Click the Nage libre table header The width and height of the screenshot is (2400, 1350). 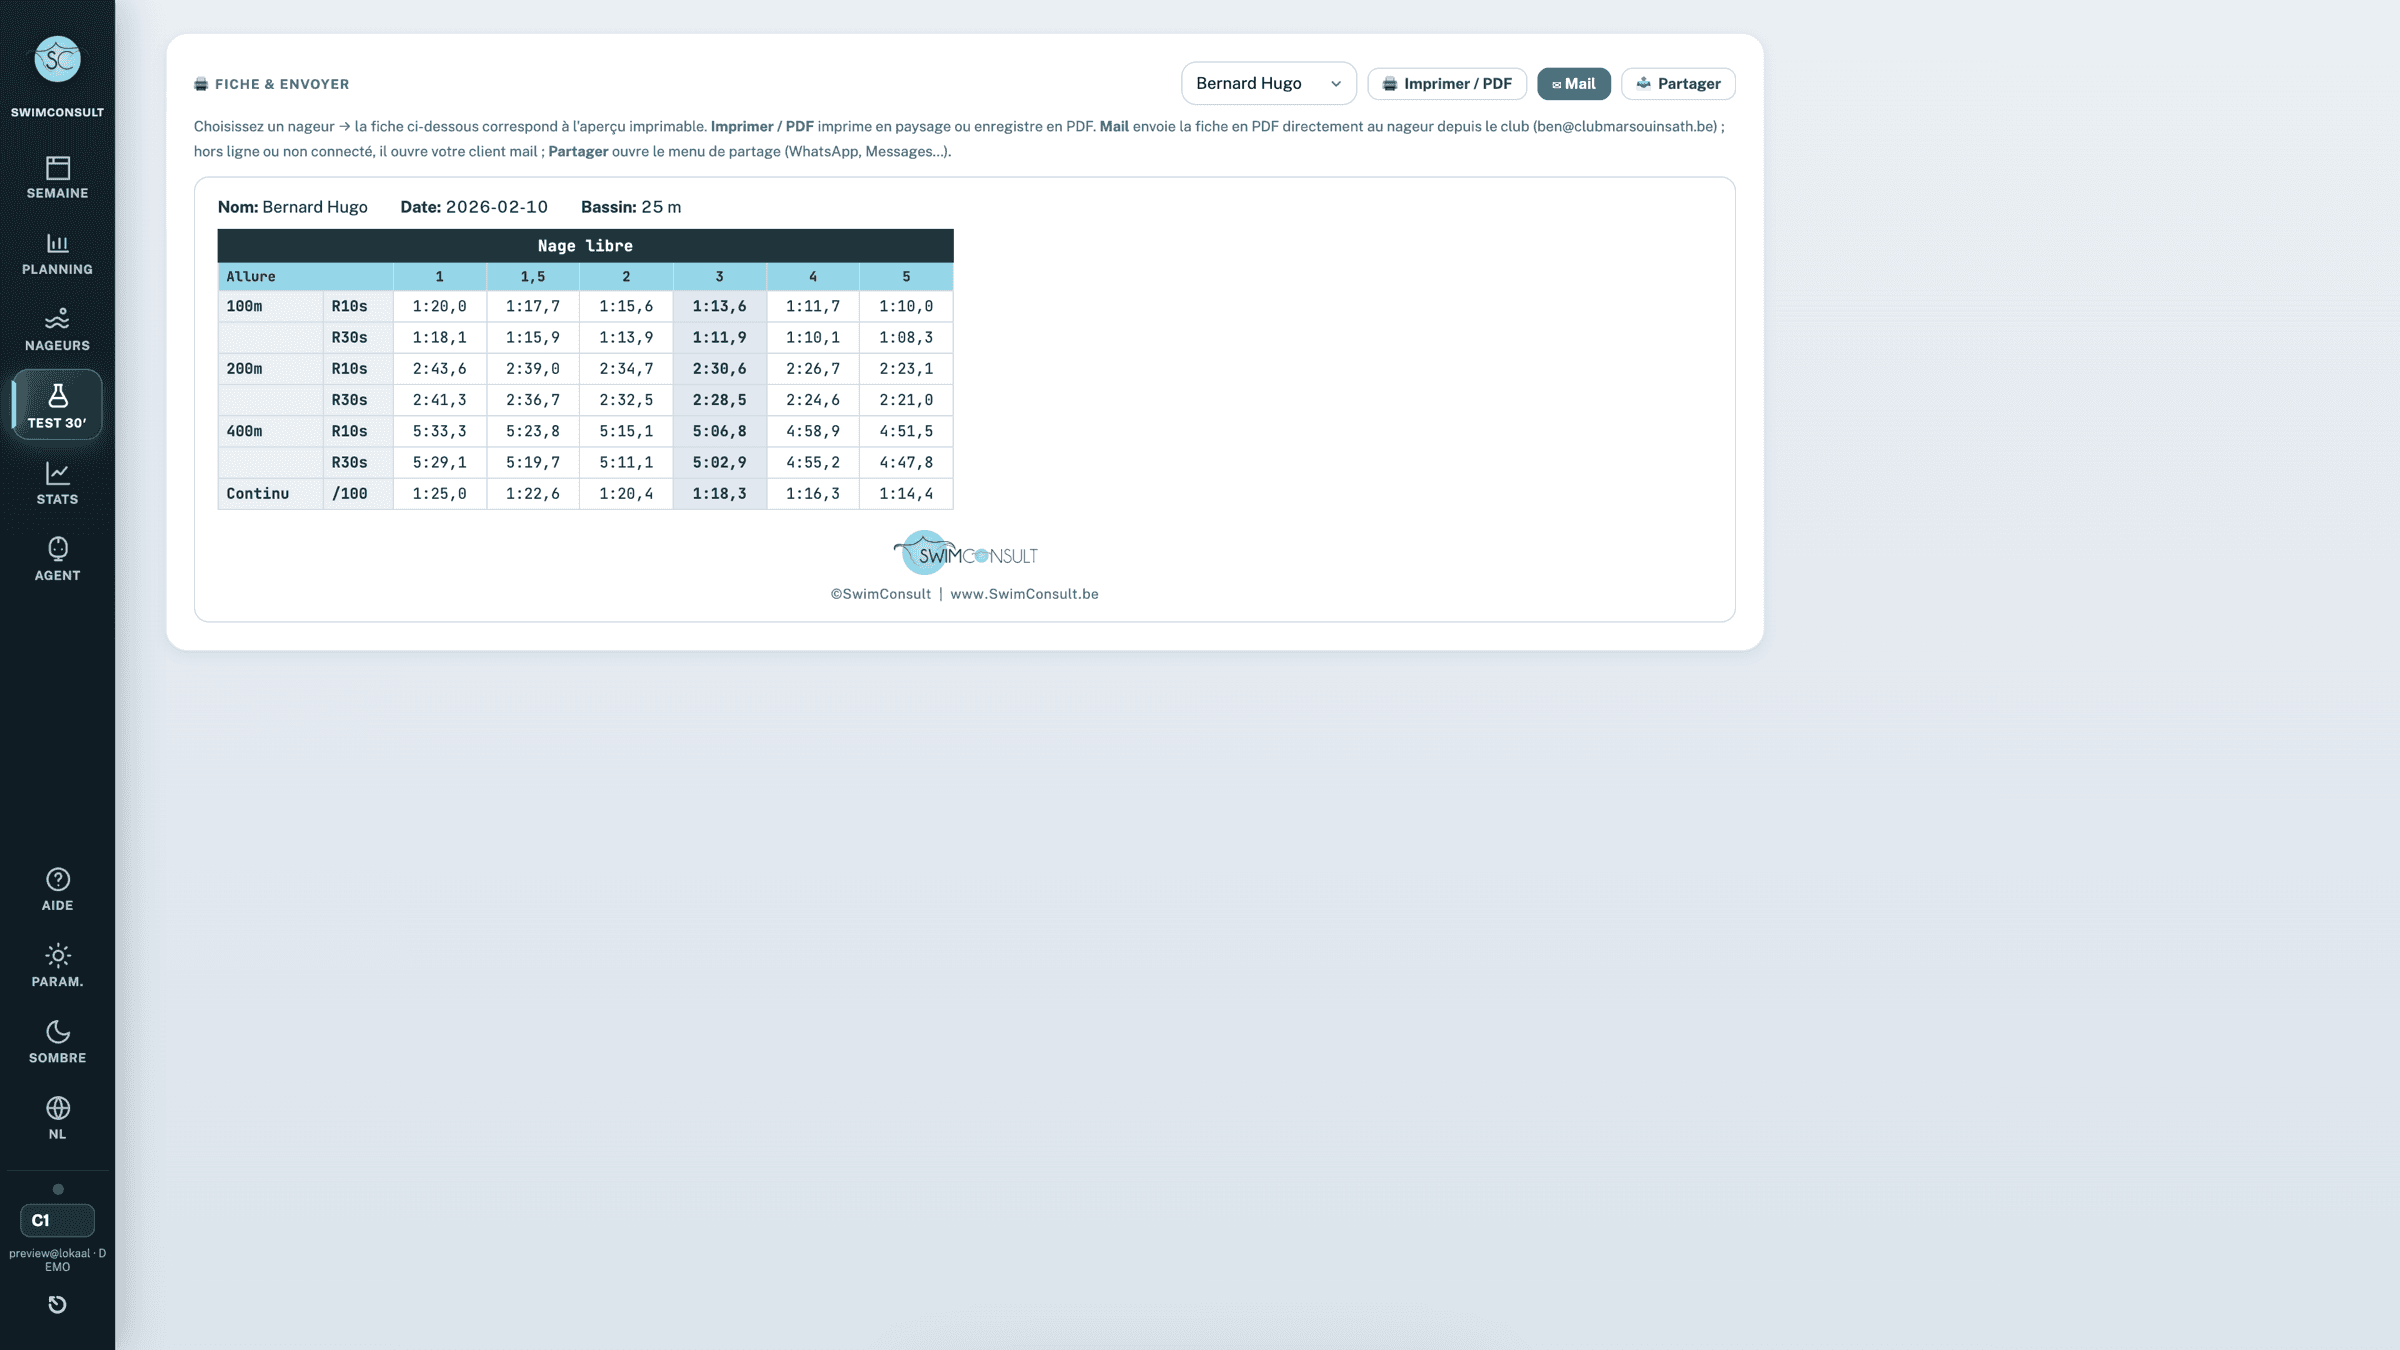tap(585, 246)
